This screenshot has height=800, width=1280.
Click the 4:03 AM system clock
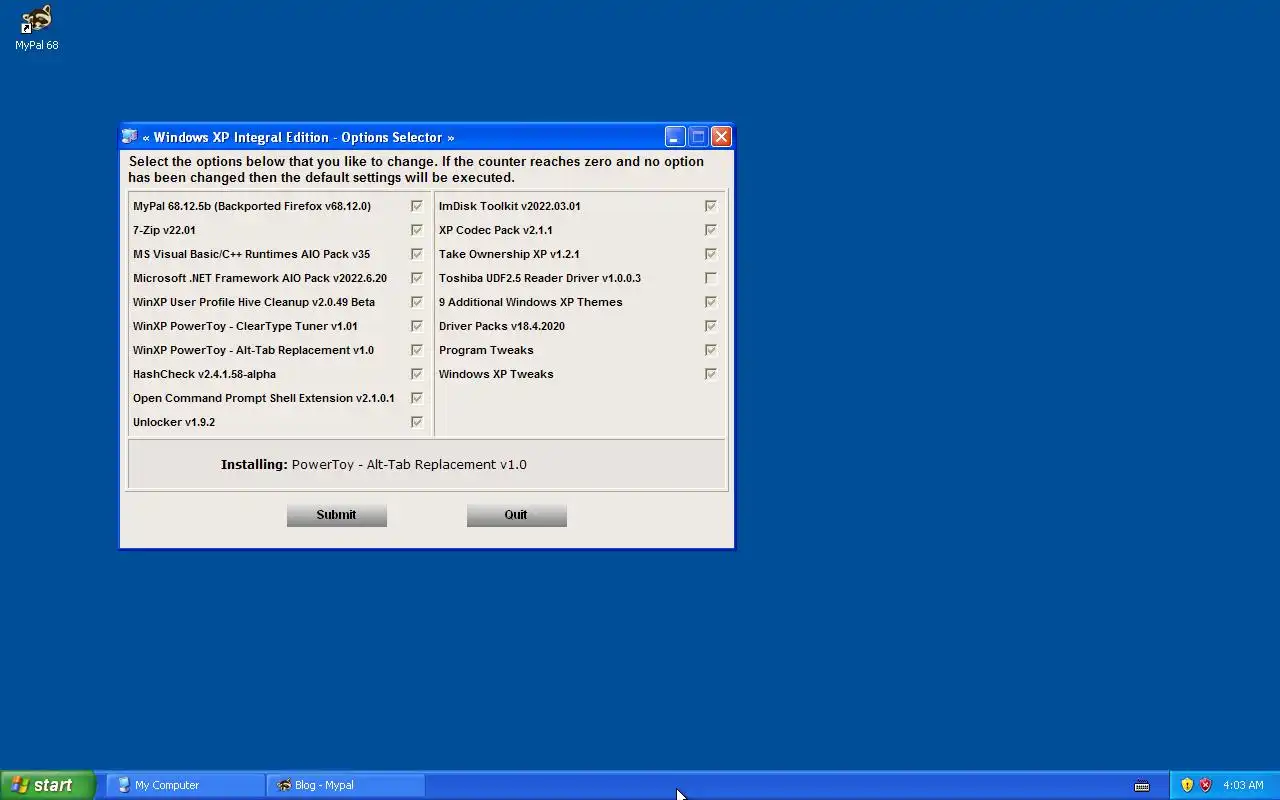tap(1243, 785)
